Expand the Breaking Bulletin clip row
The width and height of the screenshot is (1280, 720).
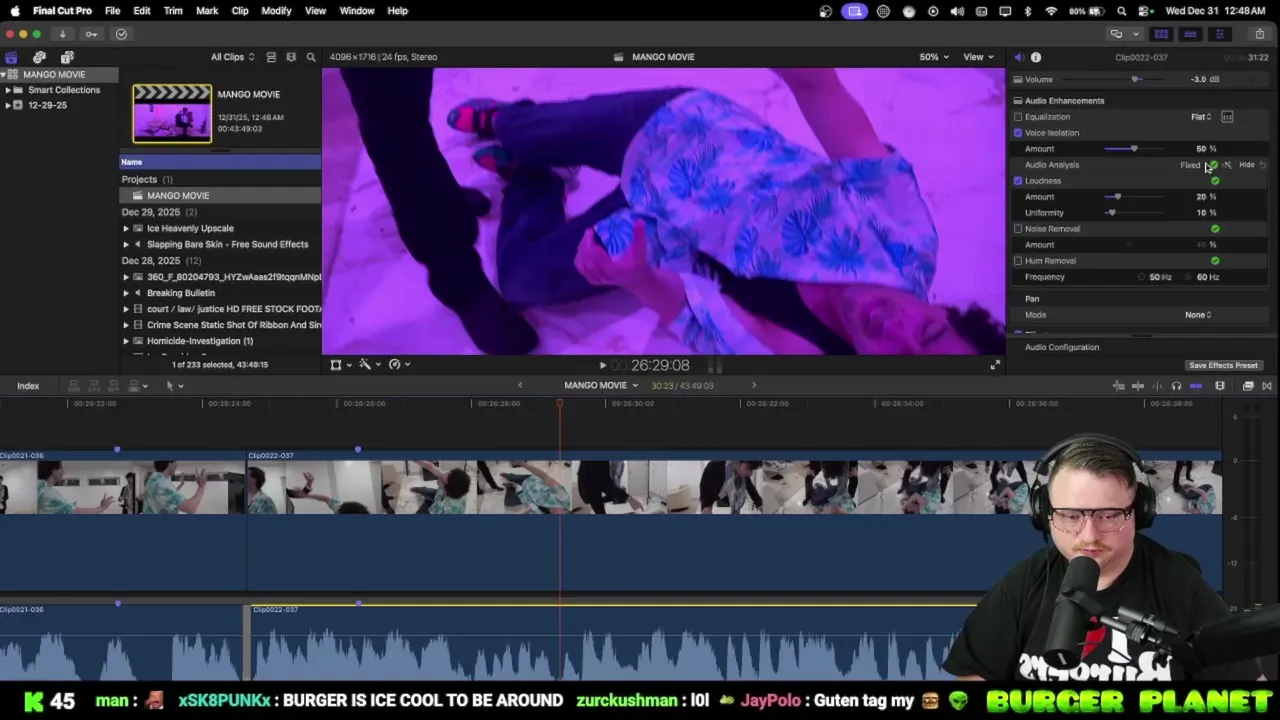126,293
